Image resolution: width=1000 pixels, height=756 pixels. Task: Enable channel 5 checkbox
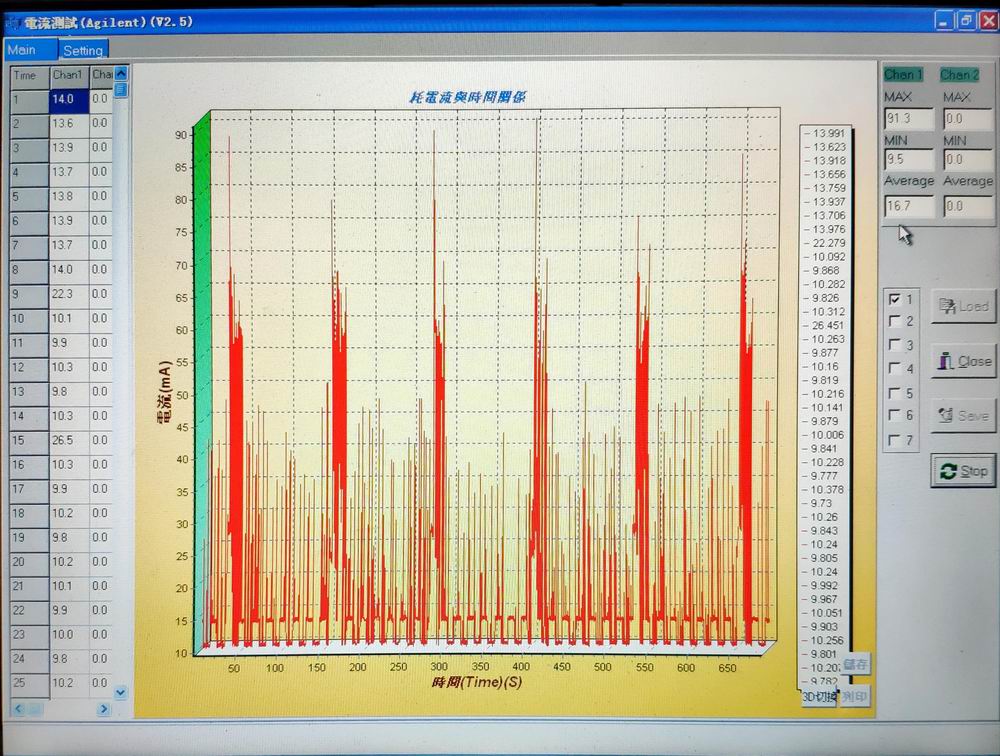coord(895,392)
